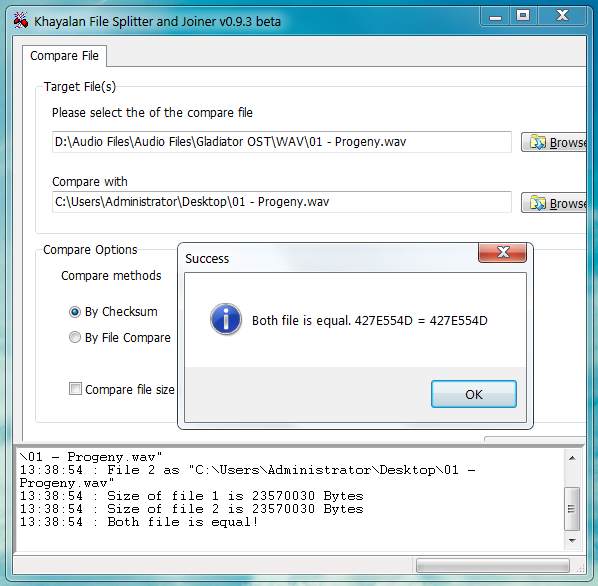Click the log scrollbar down arrow
Screen dimensions: 598x586
[572, 540]
